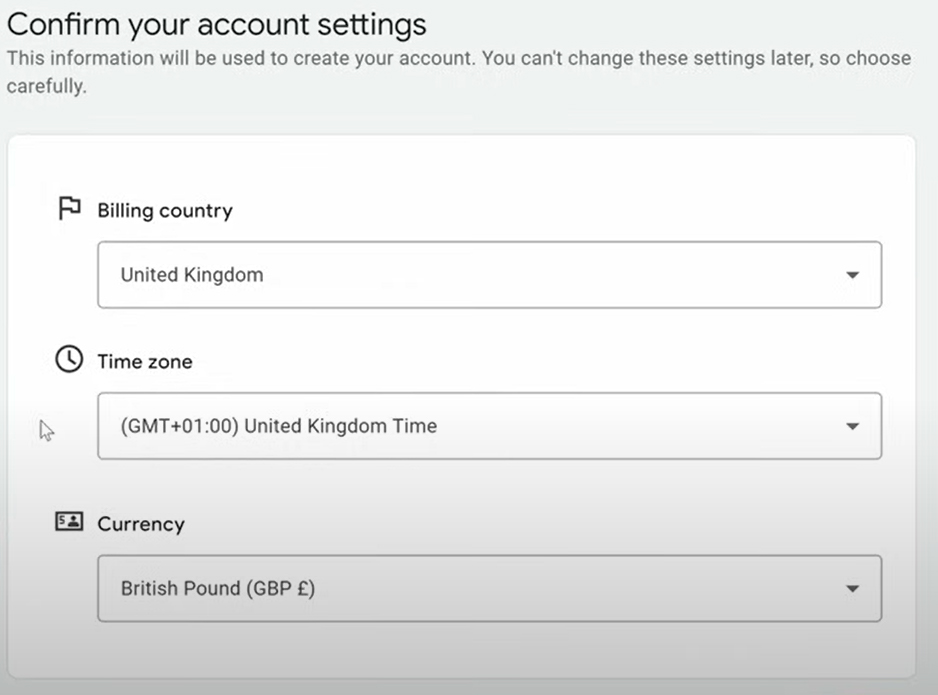938x695 pixels.
Task: Click the Time zone label
Action: click(145, 362)
